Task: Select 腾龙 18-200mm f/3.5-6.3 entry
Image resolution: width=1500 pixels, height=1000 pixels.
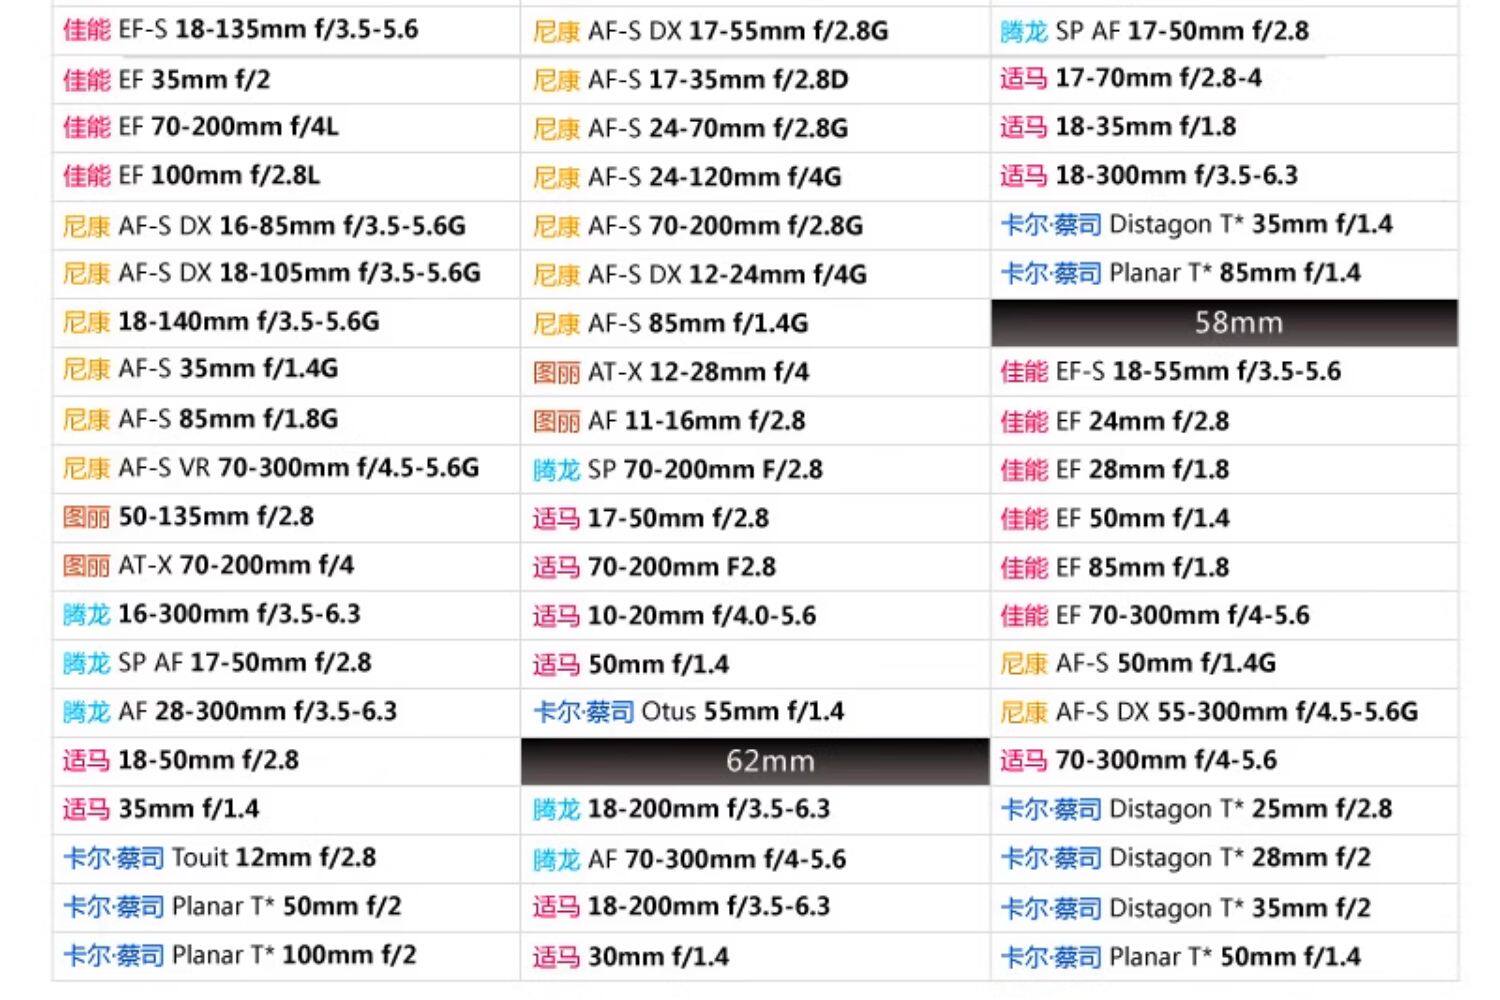Action: point(755,810)
